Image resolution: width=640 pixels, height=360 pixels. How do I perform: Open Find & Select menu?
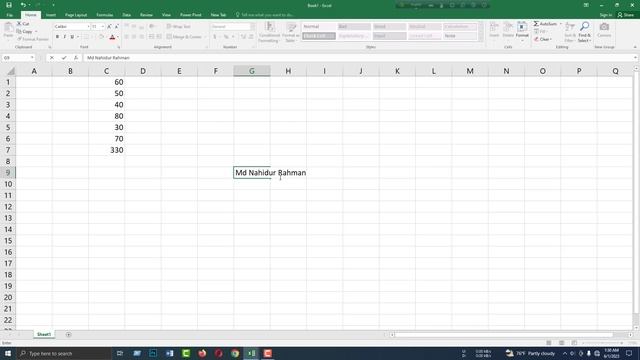[x=584, y=32]
